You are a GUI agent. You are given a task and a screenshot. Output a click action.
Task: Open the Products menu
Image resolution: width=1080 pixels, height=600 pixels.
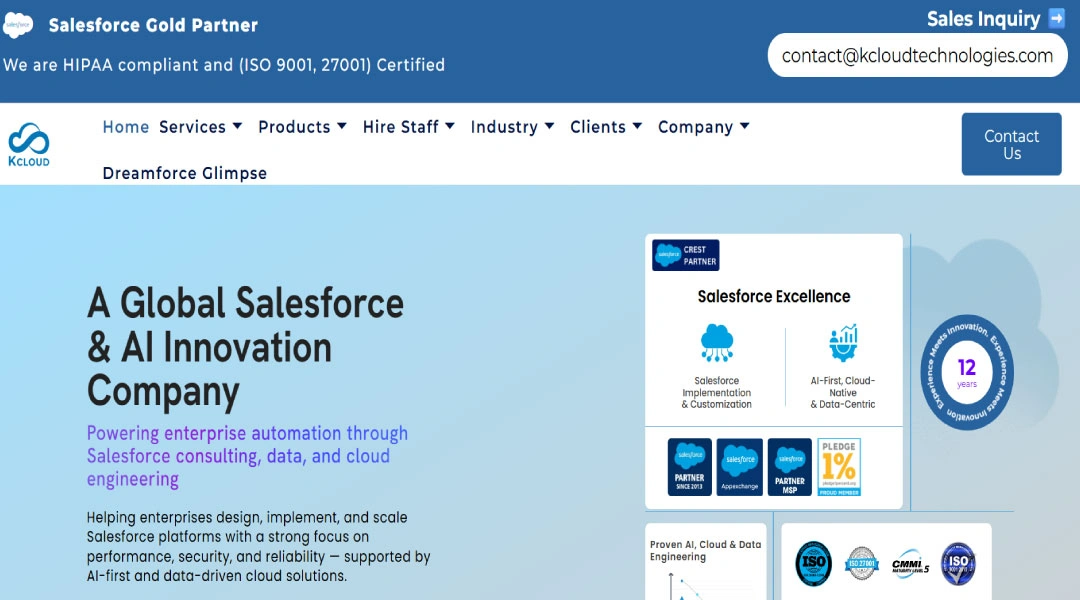pos(295,127)
